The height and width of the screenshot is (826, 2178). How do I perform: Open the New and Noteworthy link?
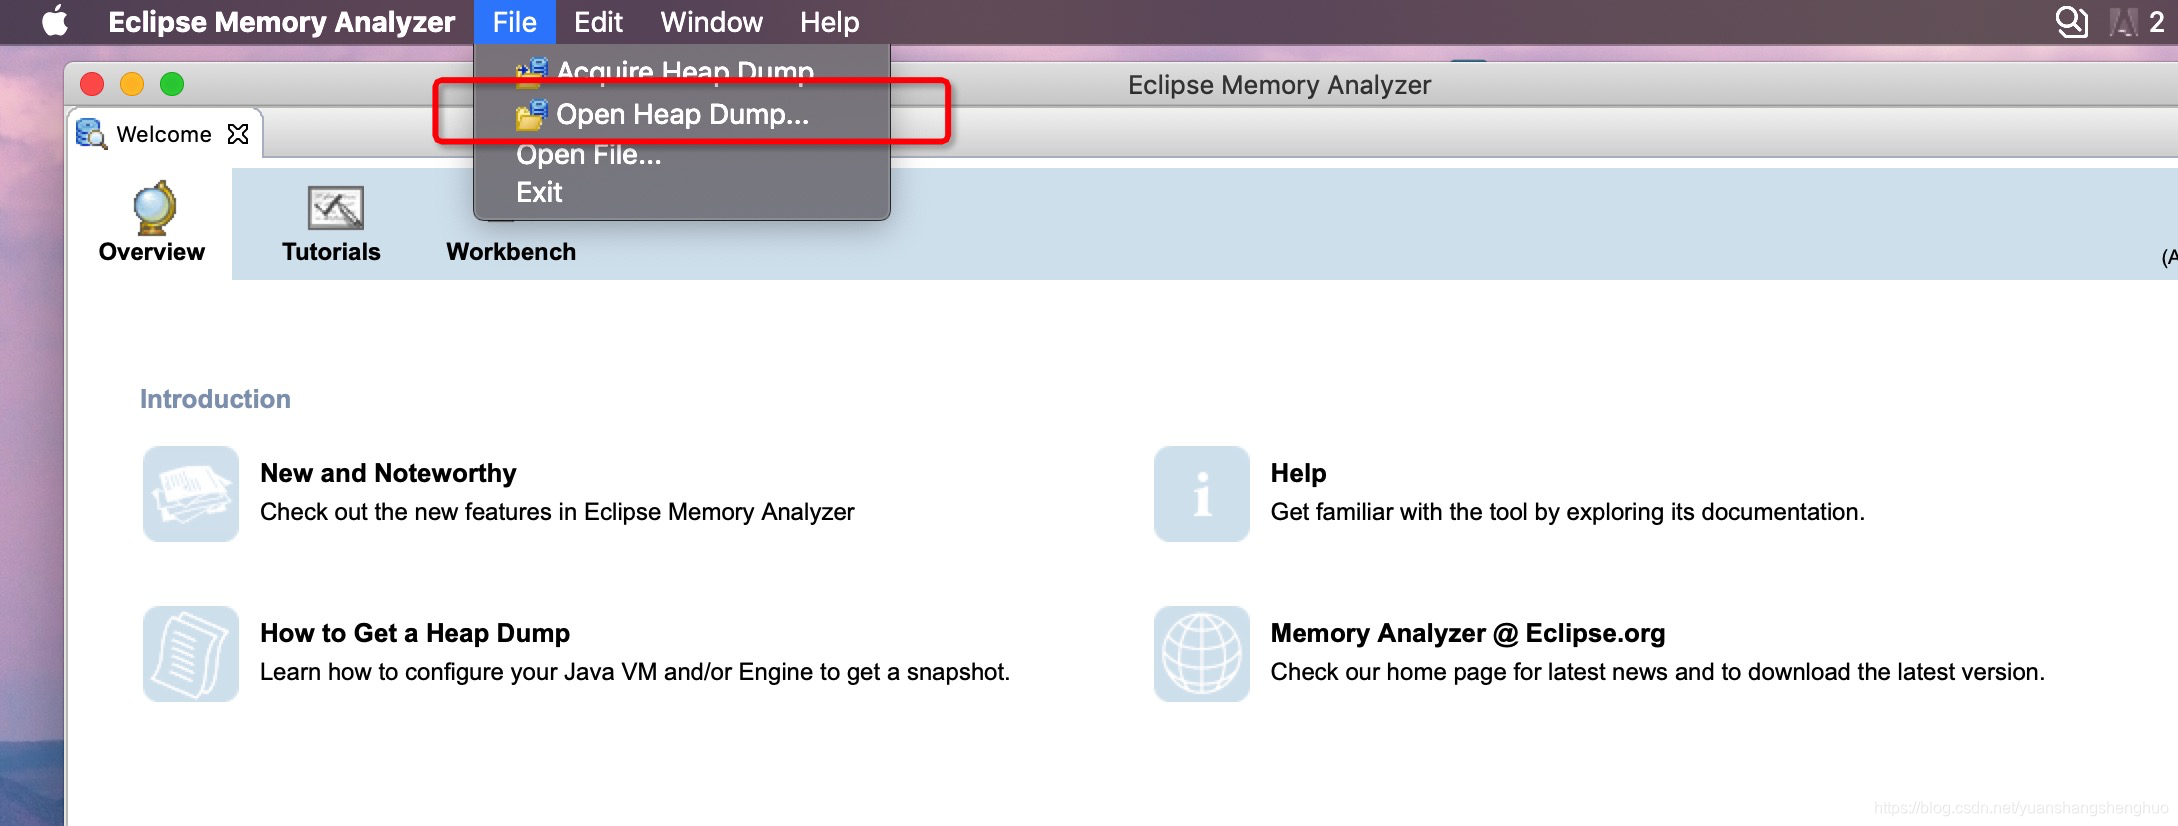(388, 473)
